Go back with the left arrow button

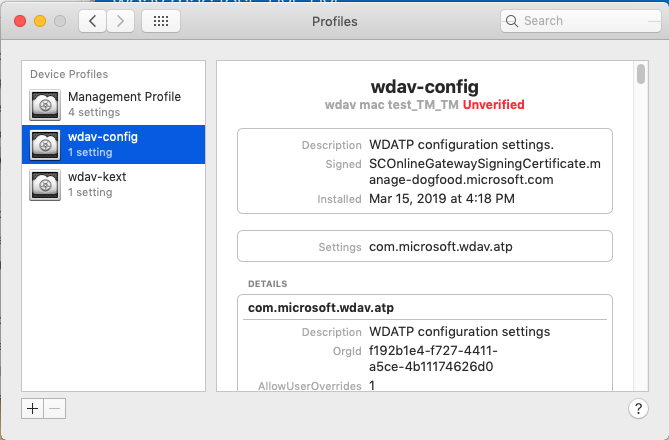tap(93, 21)
